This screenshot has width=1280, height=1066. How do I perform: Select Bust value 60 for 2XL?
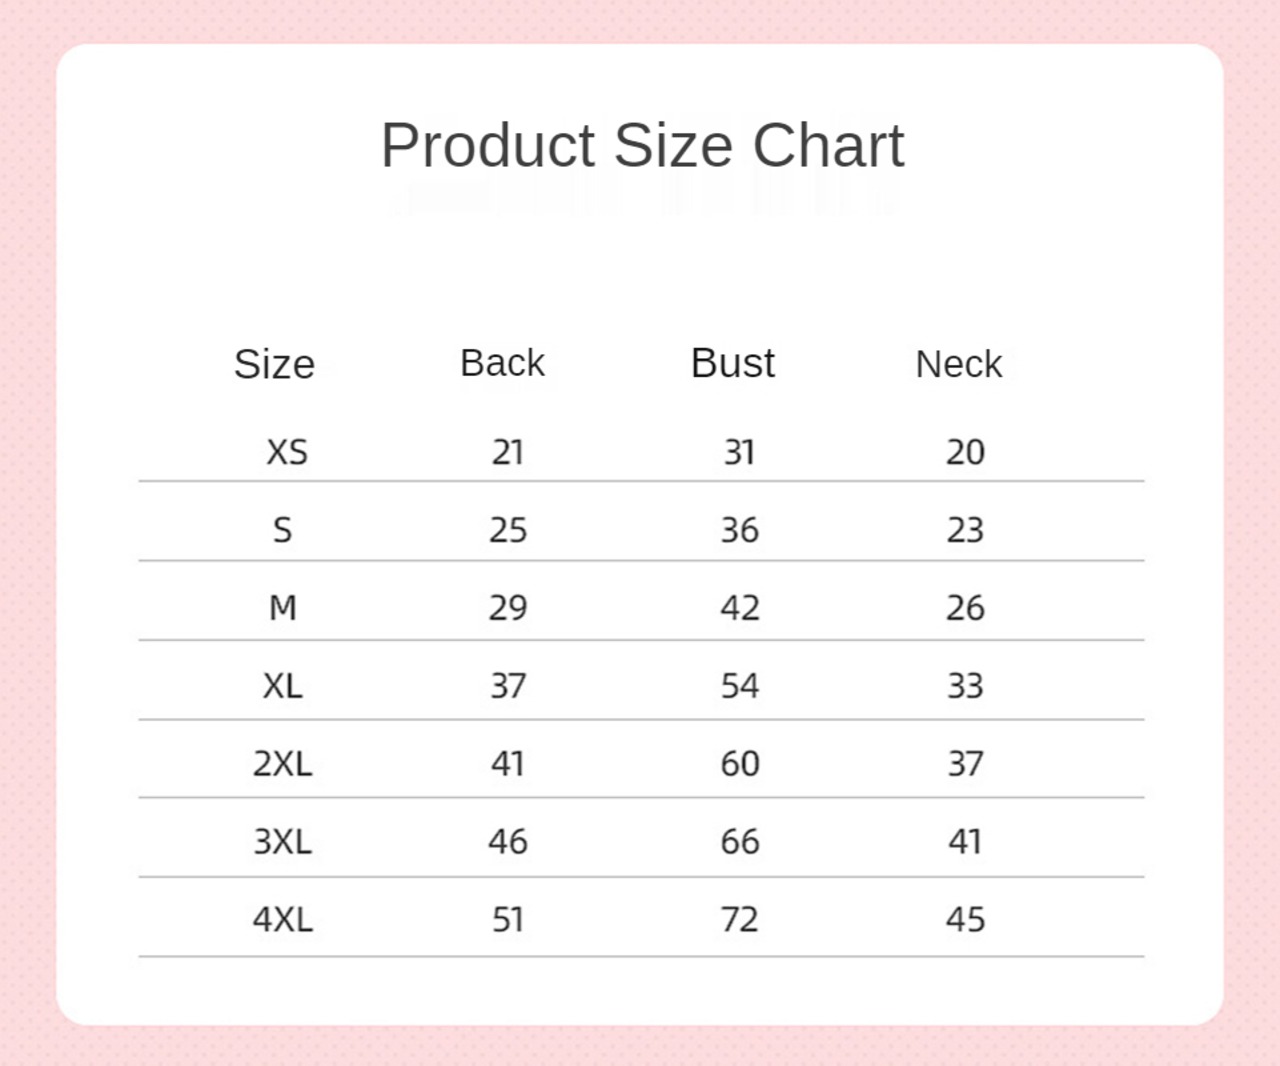[740, 764]
